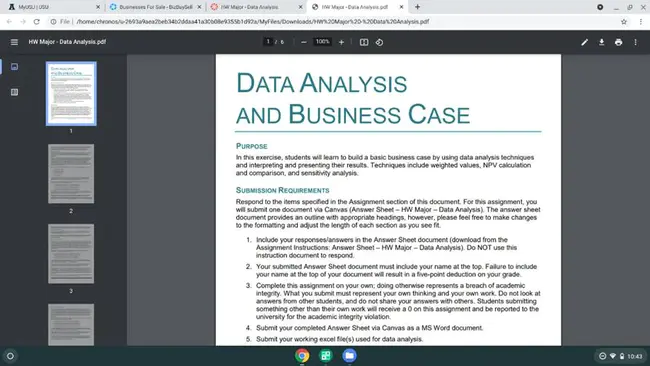Screen dimensions: 650x366
Task: Bookmark this page with the star
Action: 624,22
